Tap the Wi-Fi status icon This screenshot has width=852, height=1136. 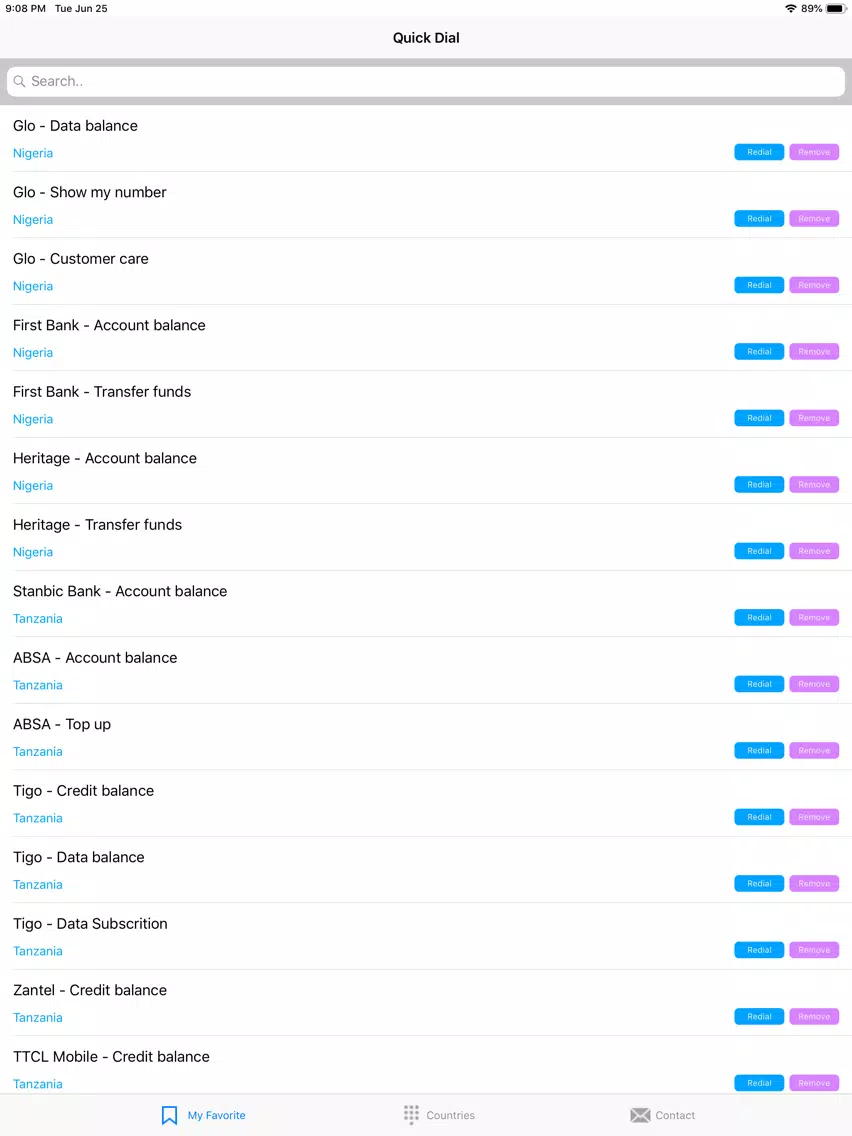(790, 9)
